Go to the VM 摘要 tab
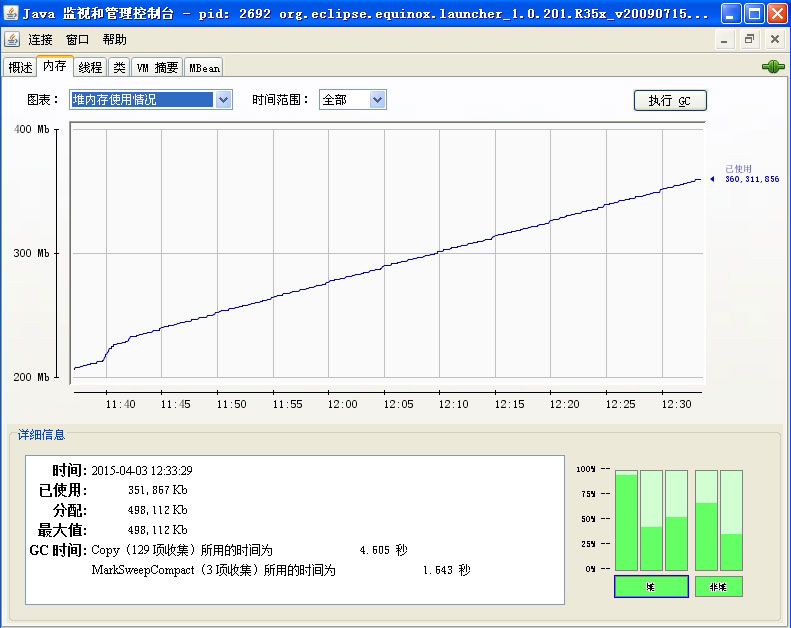791x628 pixels. pos(157,68)
